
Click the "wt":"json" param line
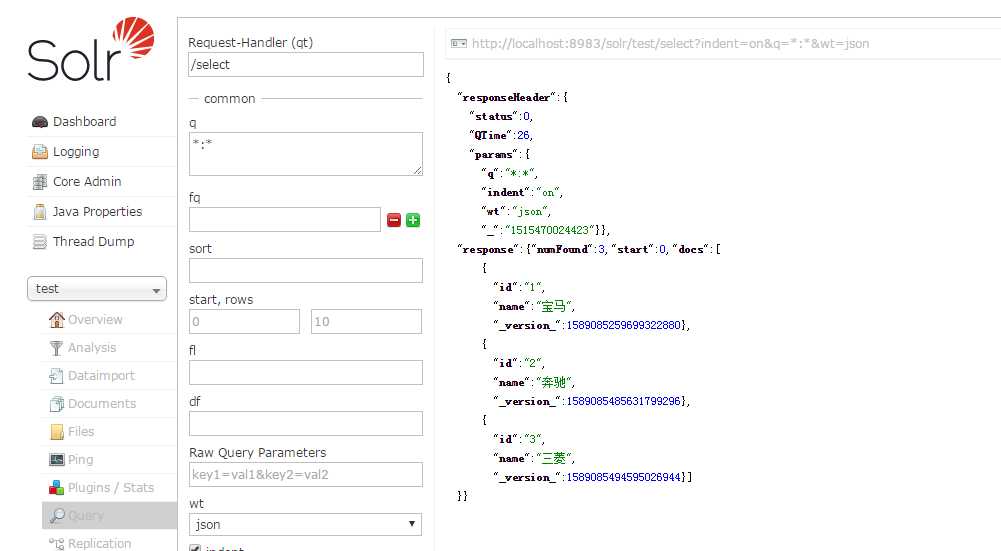[516, 211]
